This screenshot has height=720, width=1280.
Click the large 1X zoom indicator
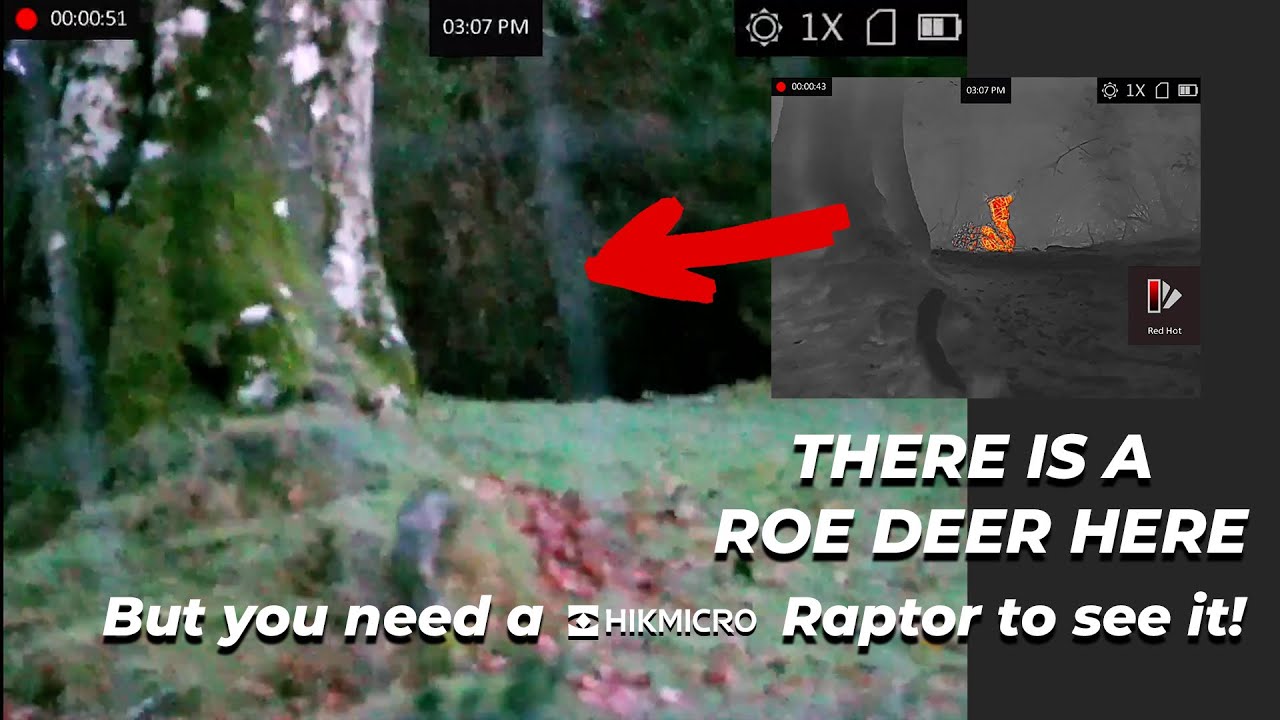(x=821, y=28)
